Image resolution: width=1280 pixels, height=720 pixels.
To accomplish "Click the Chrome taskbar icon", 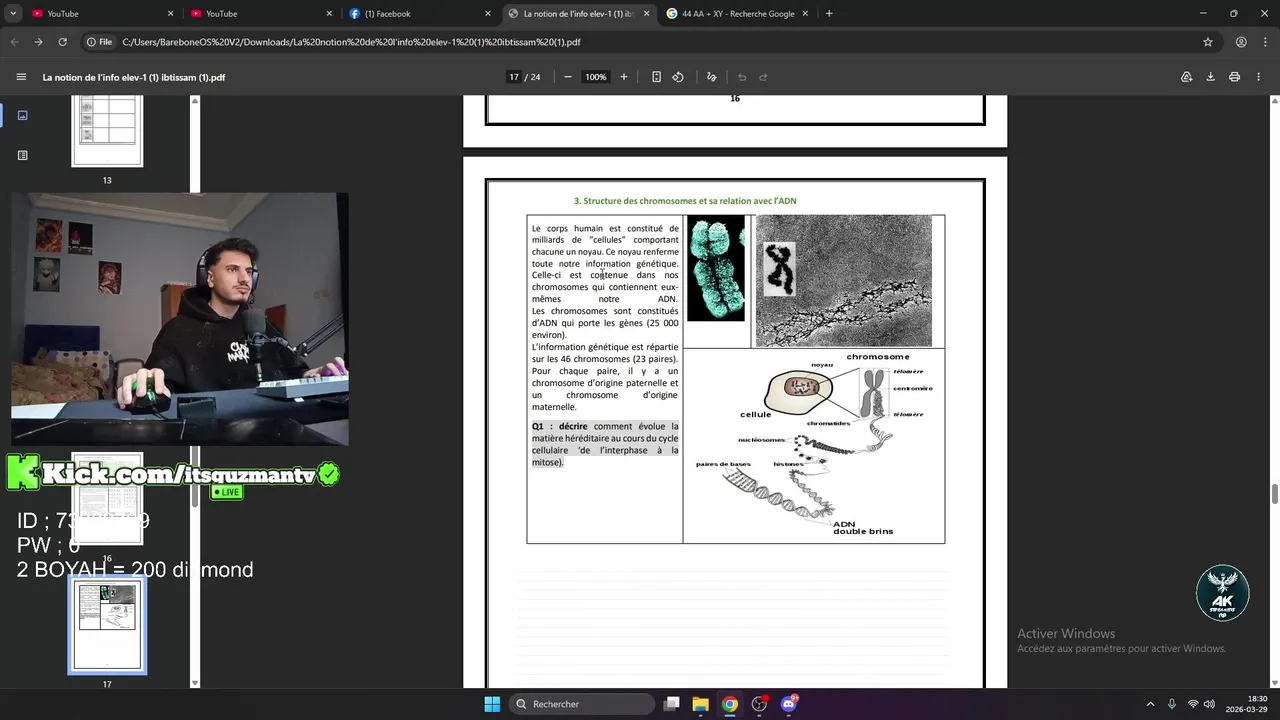I will pos(730,704).
